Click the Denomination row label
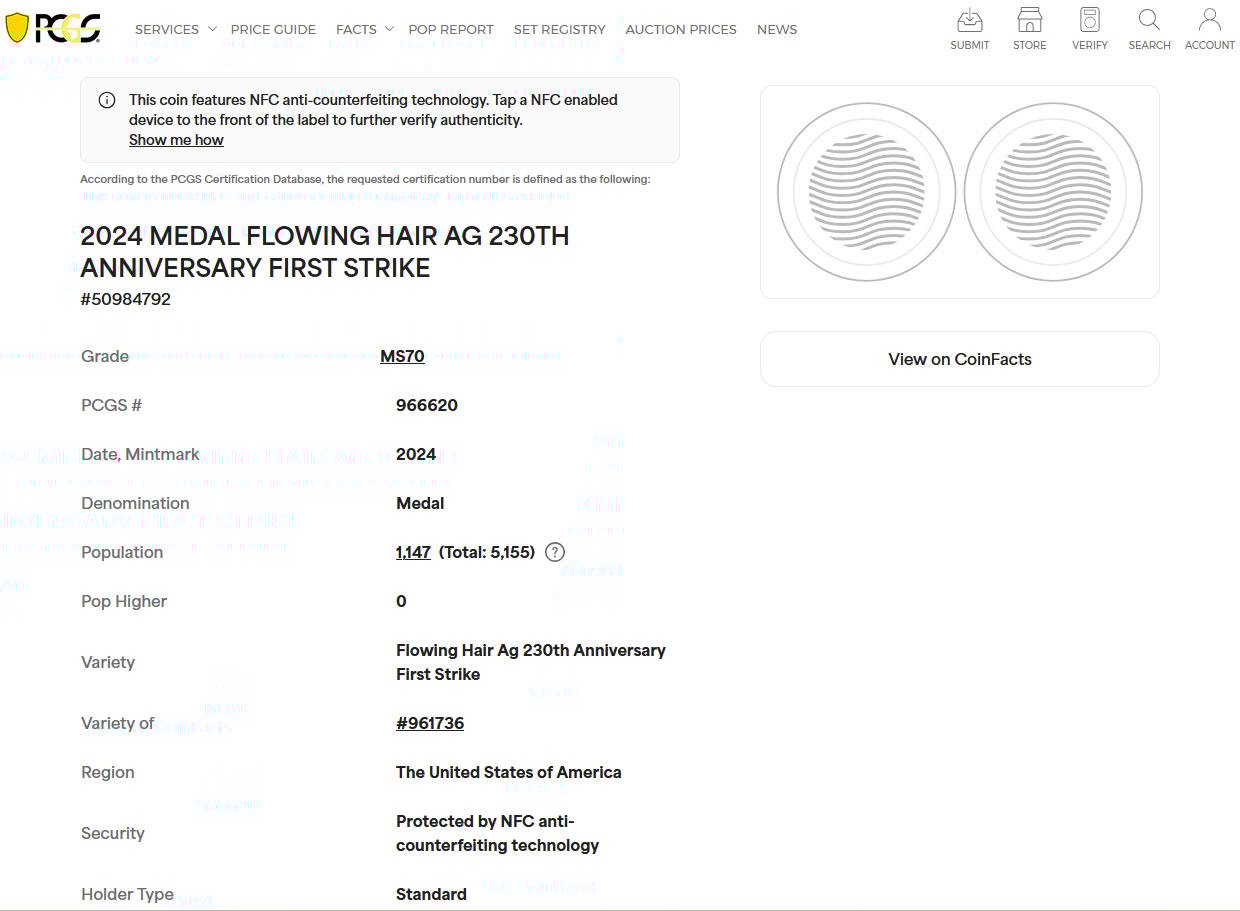 (135, 503)
